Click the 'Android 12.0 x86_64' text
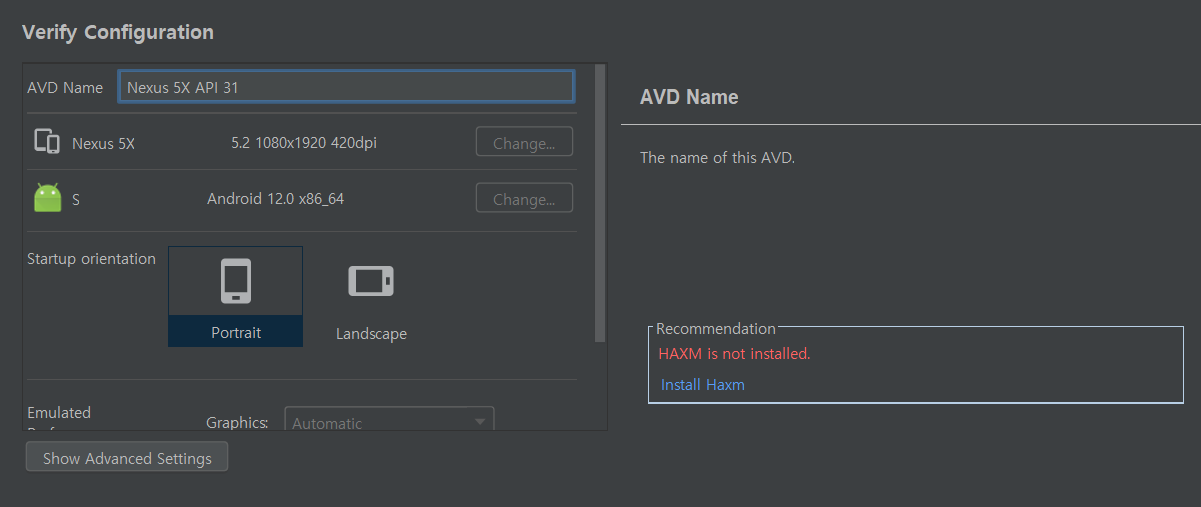 275,198
